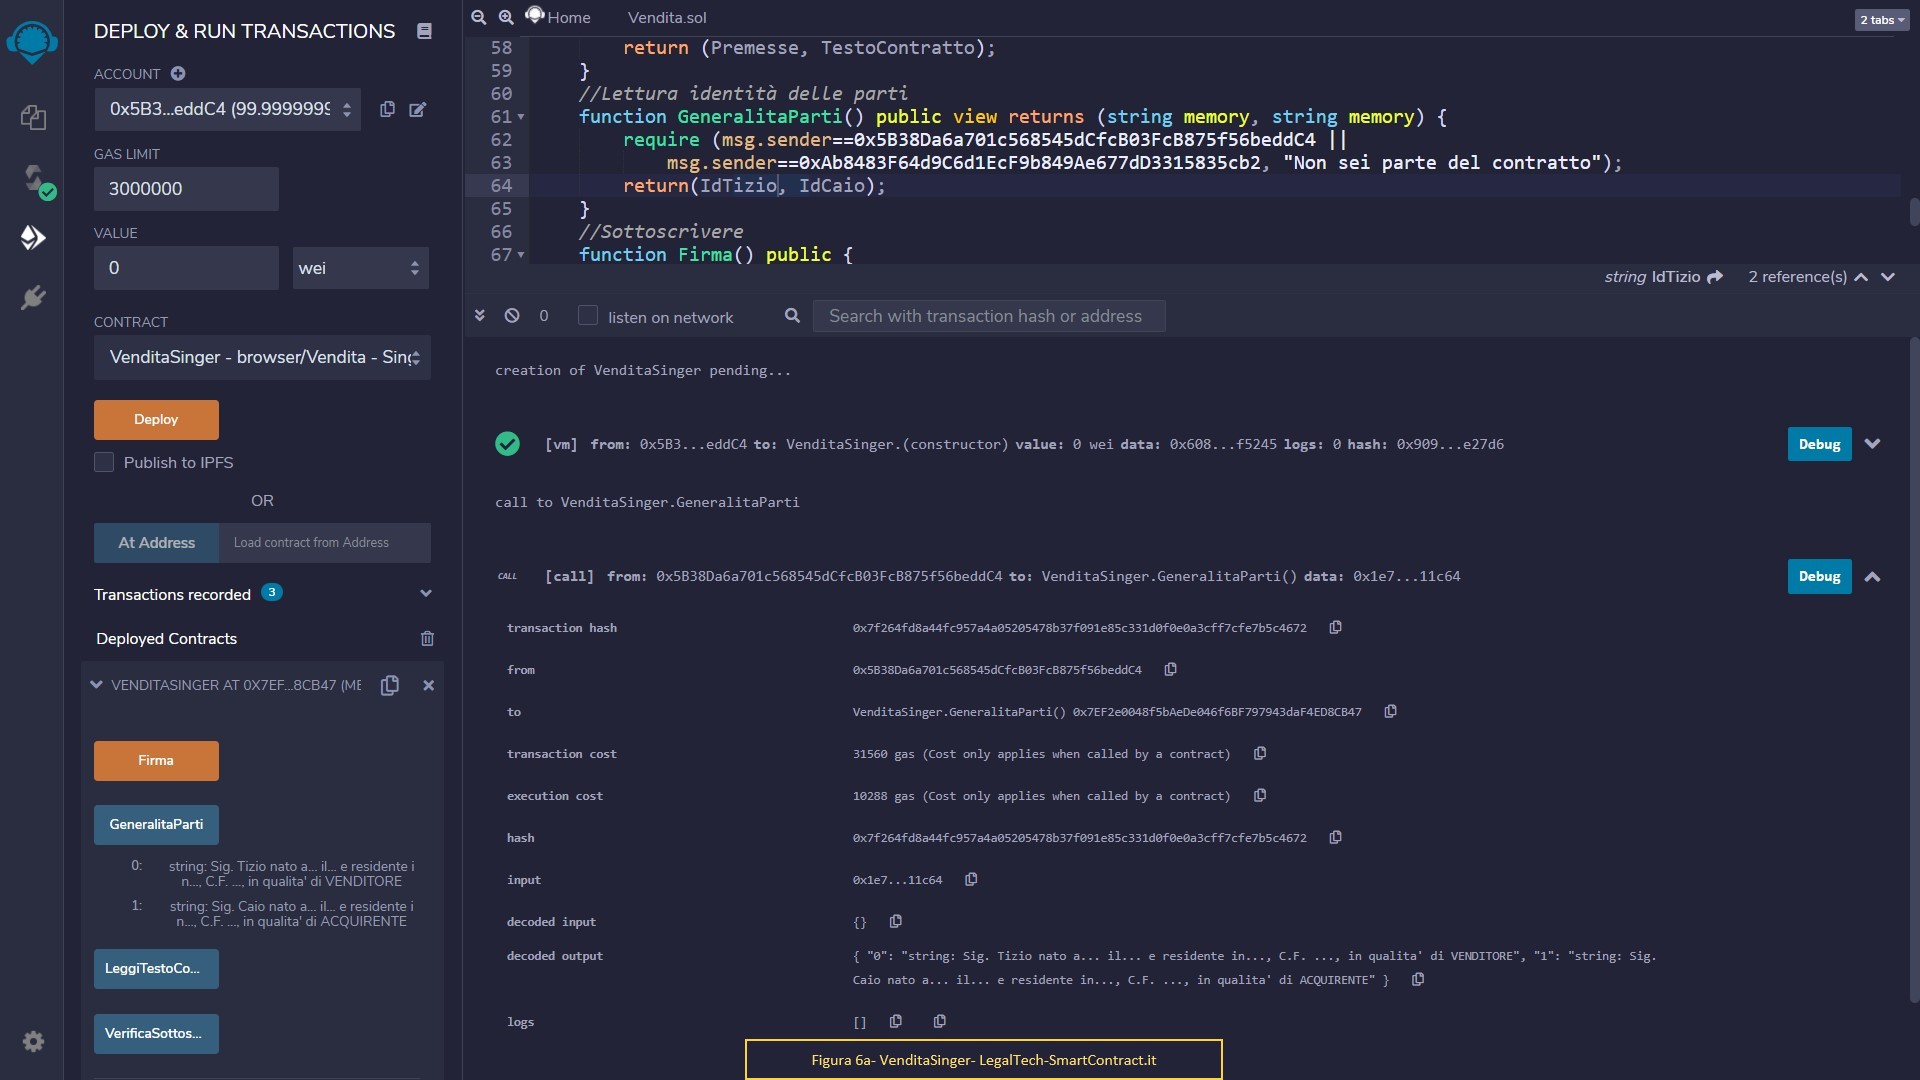The image size is (1920, 1080).
Task: Expand the Transactions recorded section
Action: pyautogui.click(x=426, y=594)
